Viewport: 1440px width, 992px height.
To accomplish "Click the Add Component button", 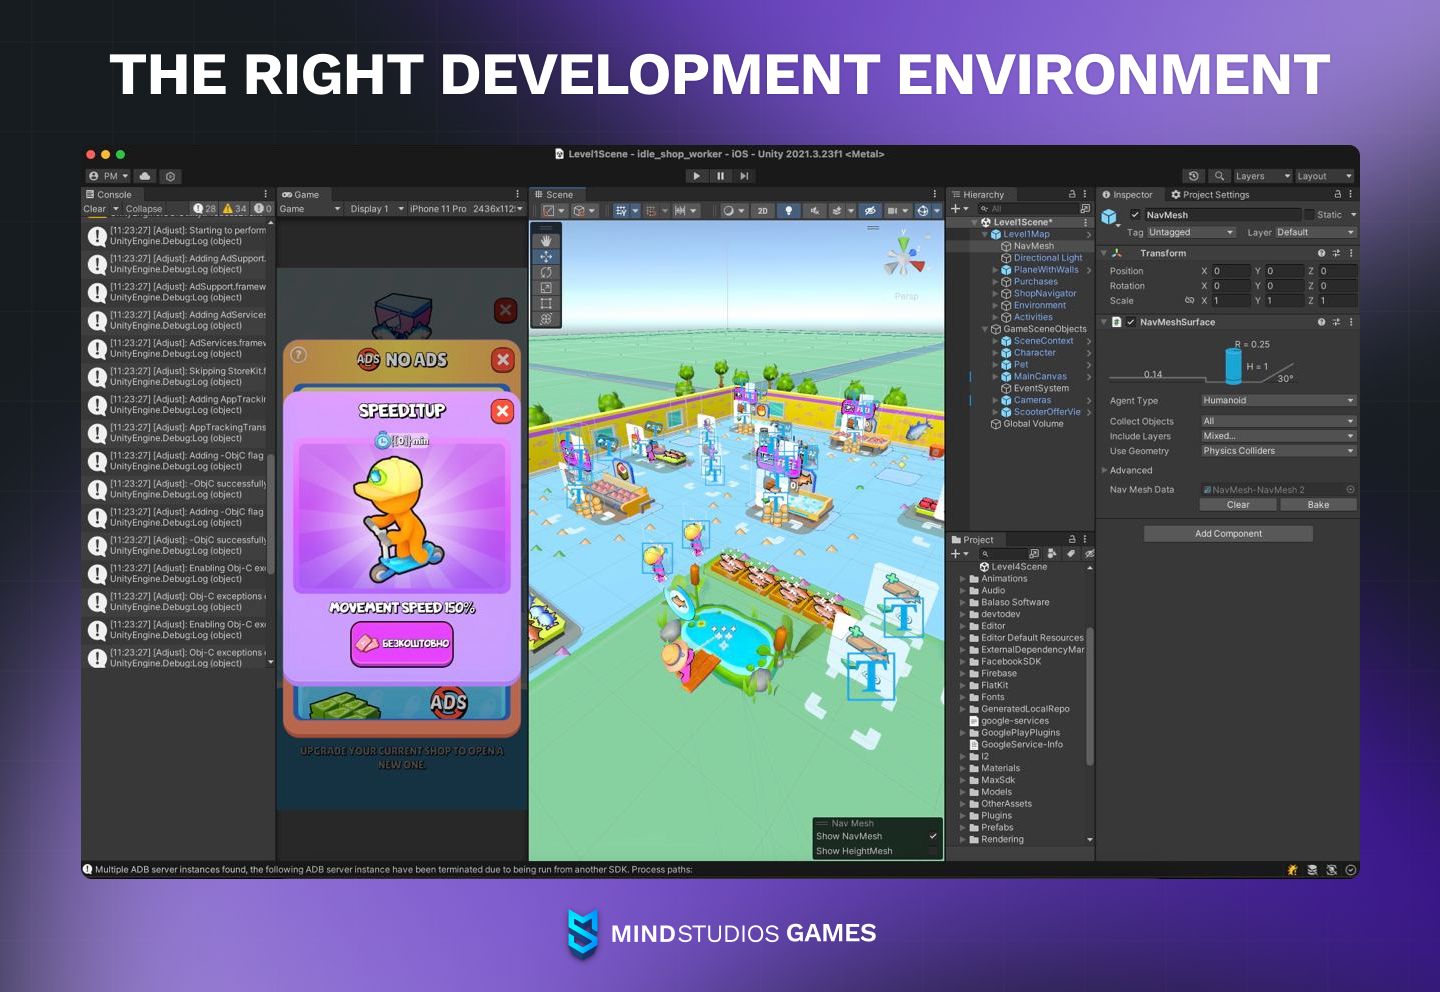I will 1228,534.
